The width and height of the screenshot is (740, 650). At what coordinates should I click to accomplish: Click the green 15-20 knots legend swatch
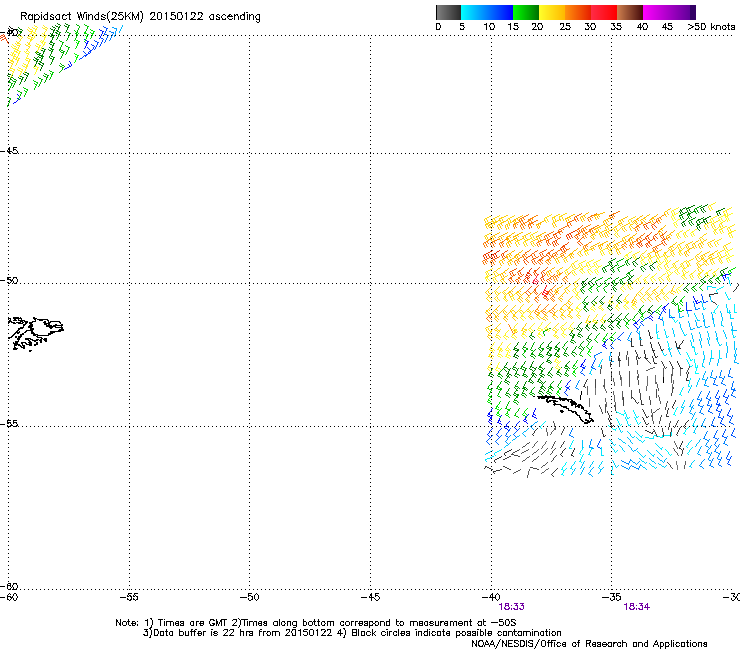[x=526, y=12]
